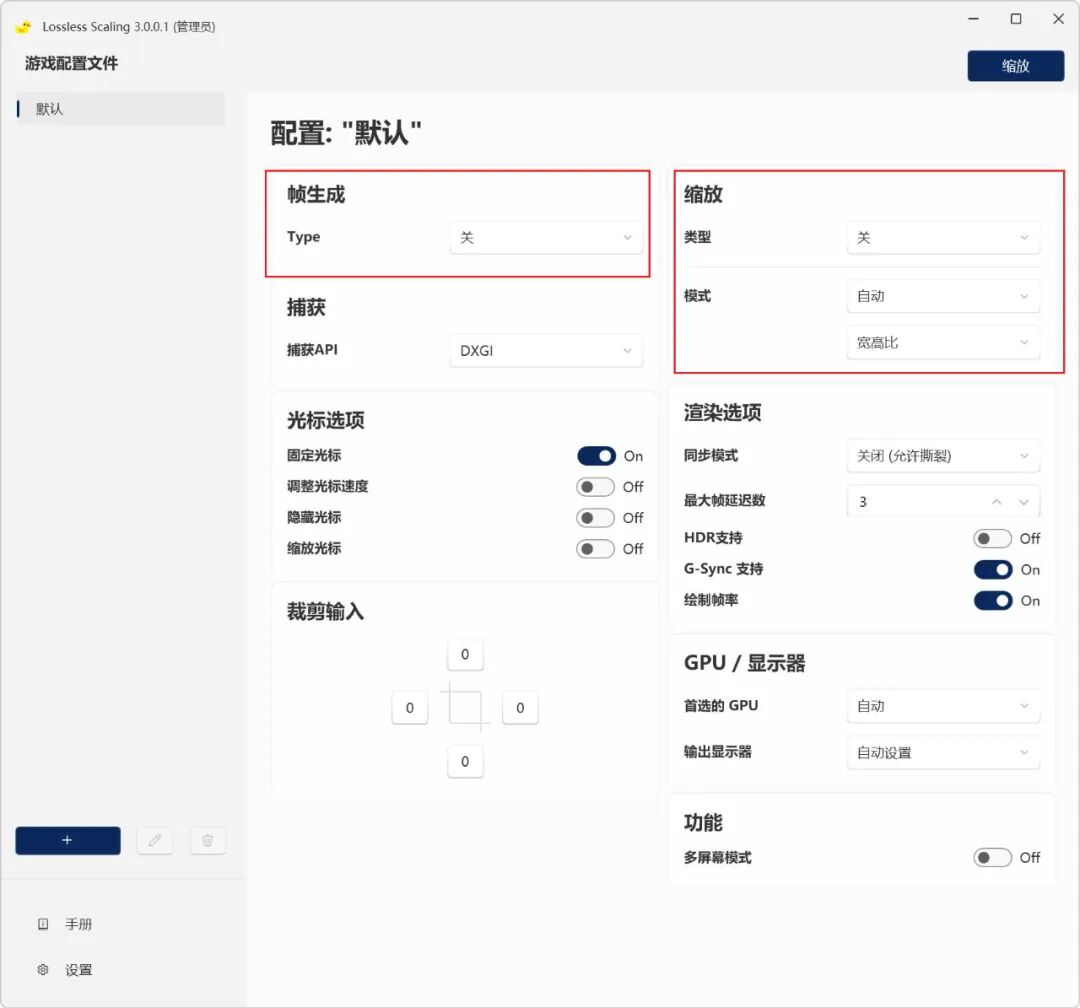Click the add new profile plus icon
Viewport: 1080px width, 1008px height.
[x=67, y=840]
